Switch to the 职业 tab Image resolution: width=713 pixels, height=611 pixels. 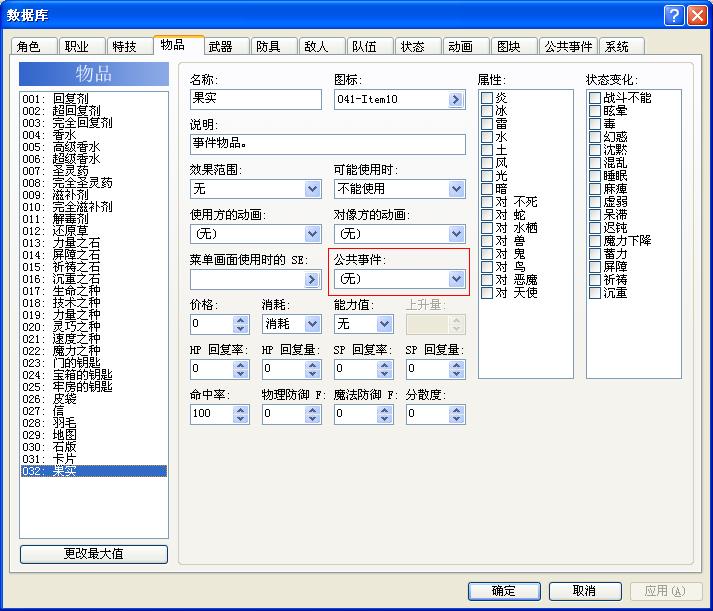click(82, 46)
